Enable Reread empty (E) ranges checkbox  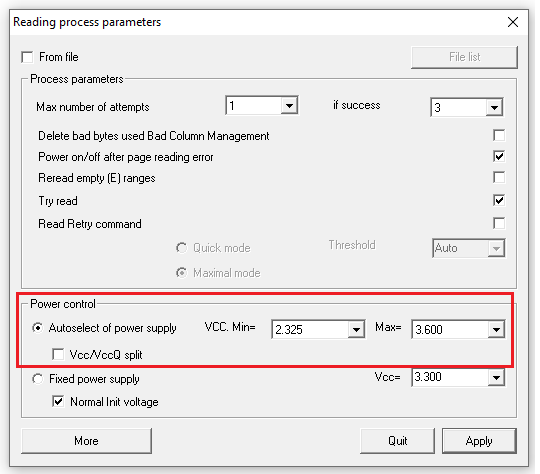point(499,178)
